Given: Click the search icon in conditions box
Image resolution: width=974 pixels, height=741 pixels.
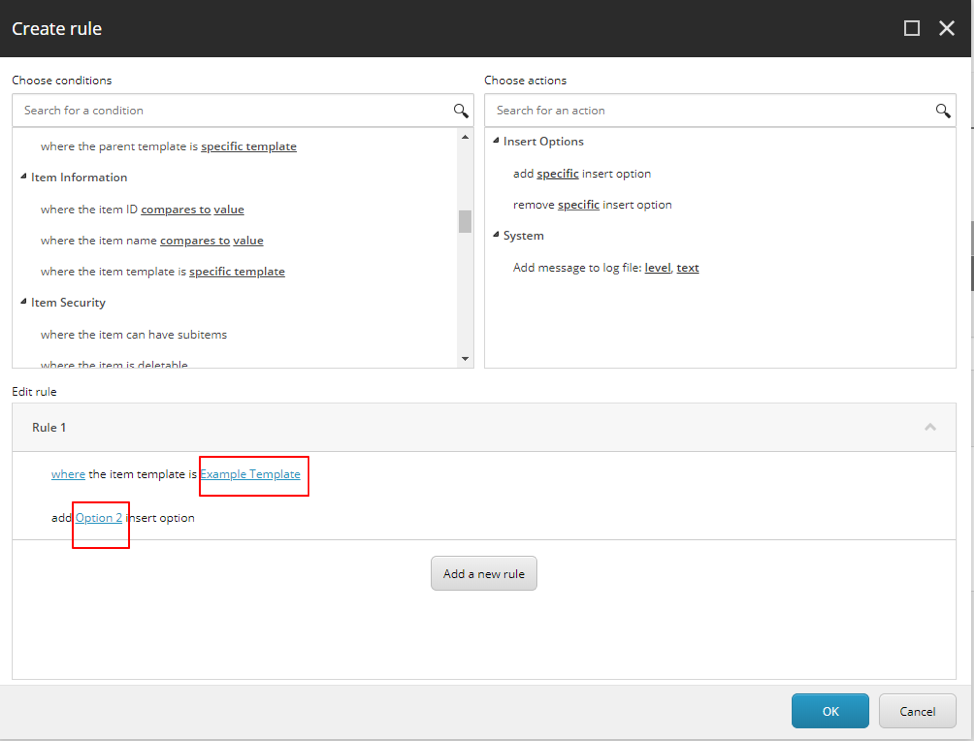Looking at the screenshot, I should pos(461,111).
